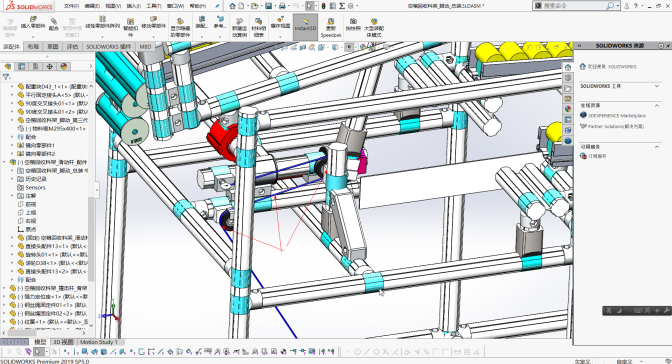
Task: Click the 欢迎使用 SOLIDWORKS link
Action: point(612,66)
